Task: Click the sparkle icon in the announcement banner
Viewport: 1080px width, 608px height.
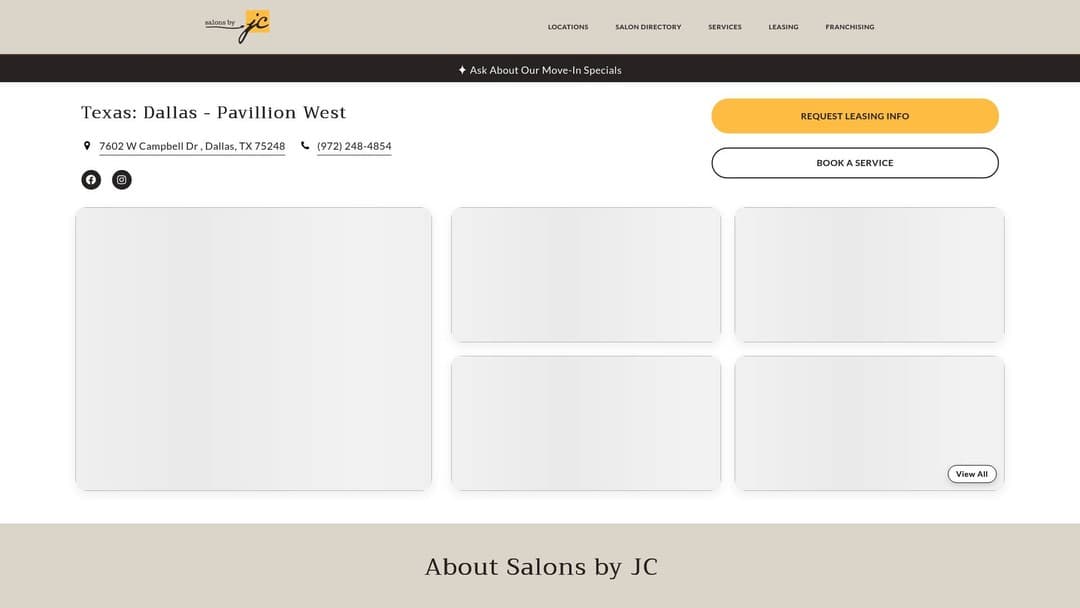Action: (x=462, y=70)
